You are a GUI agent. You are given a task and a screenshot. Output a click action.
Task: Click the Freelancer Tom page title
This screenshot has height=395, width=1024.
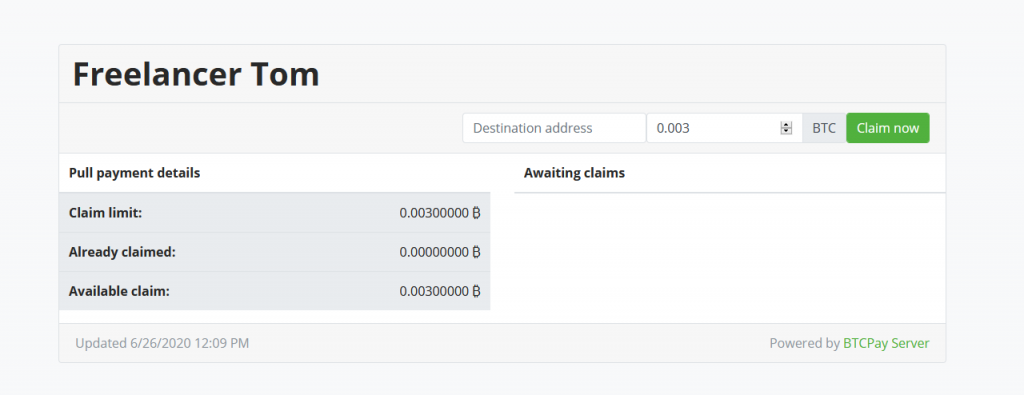(196, 74)
